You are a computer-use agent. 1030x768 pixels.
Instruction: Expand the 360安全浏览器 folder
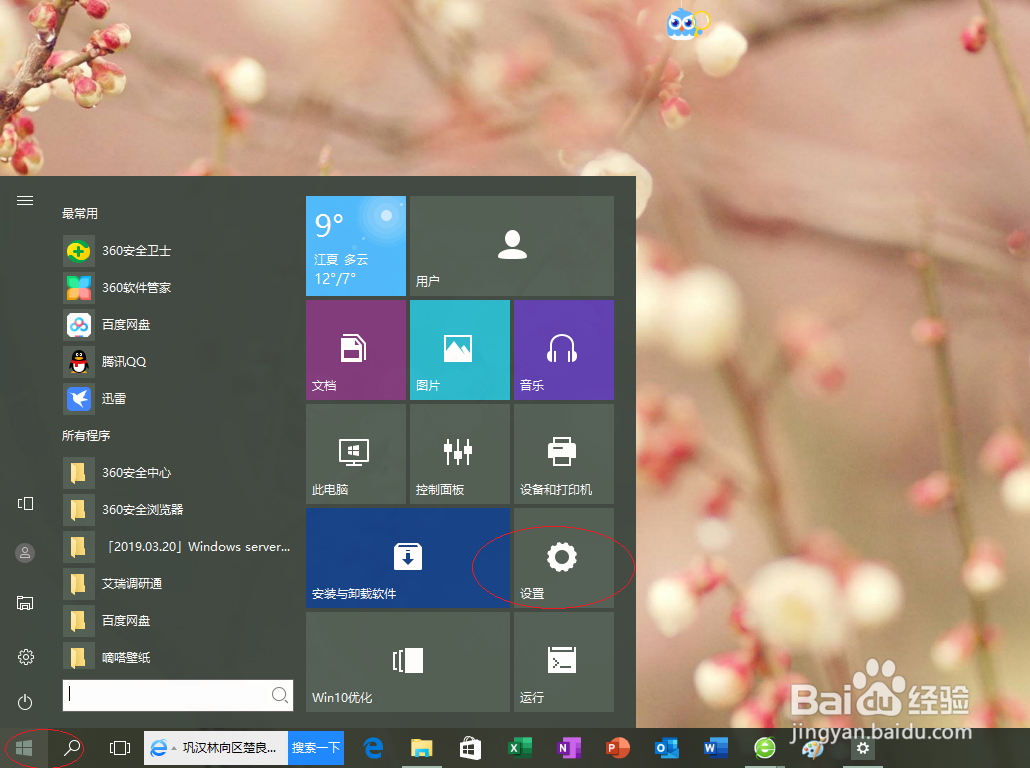tap(177, 510)
